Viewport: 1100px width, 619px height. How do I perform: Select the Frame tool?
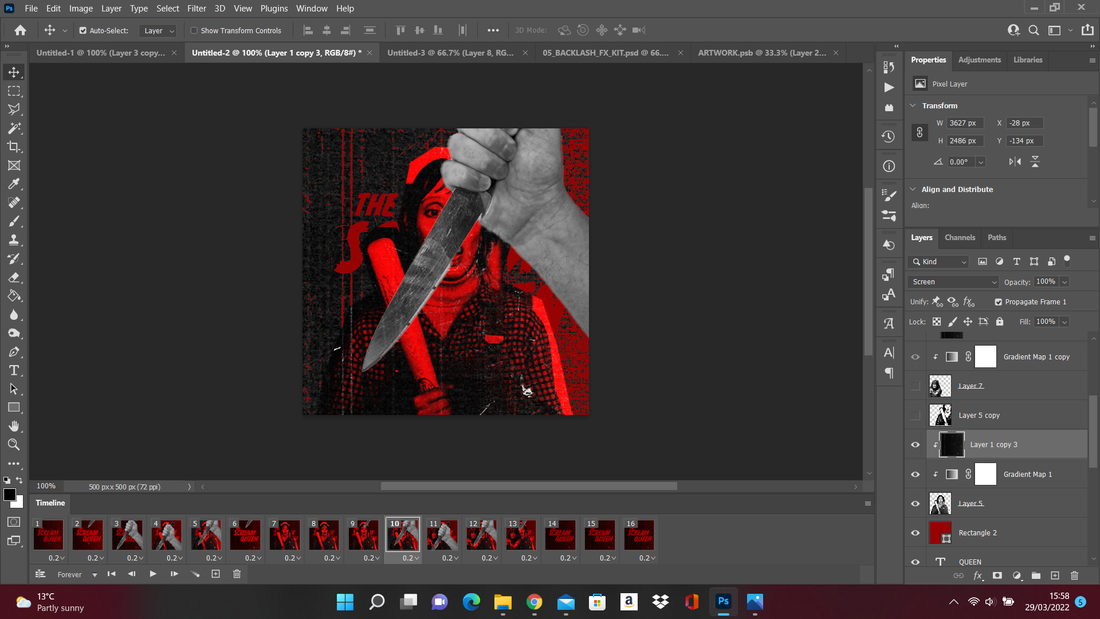pos(14,166)
